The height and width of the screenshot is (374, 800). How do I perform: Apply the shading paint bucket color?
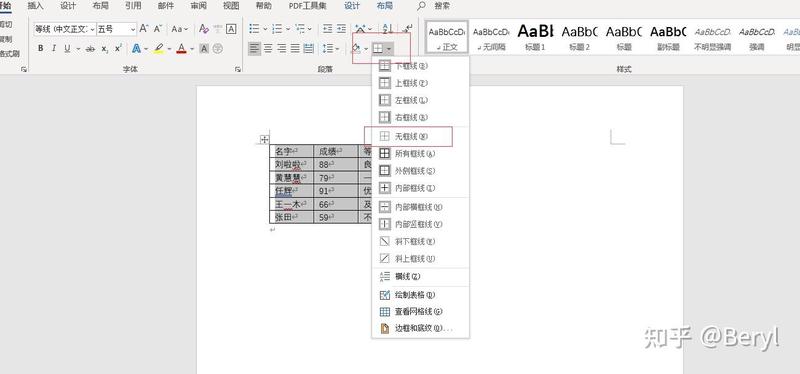tap(356, 48)
